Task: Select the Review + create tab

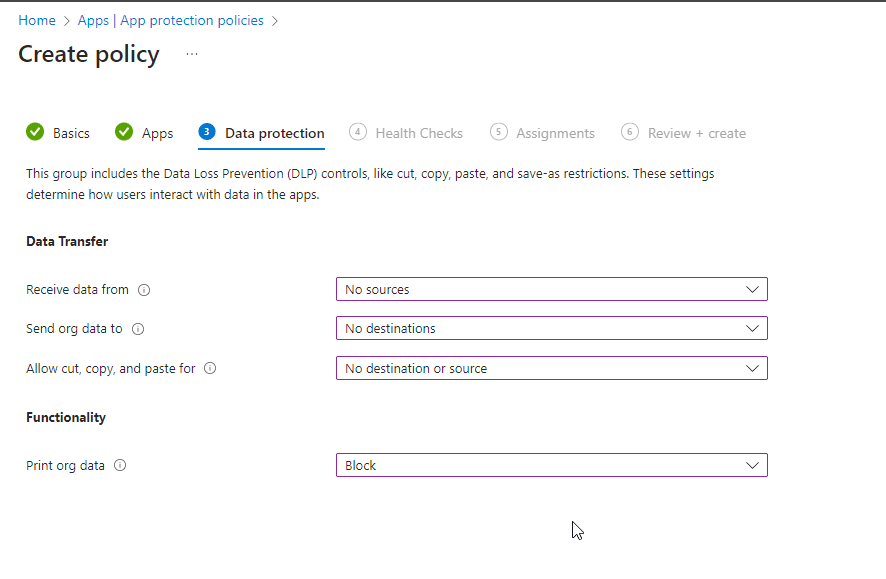Action: coord(697,132)
